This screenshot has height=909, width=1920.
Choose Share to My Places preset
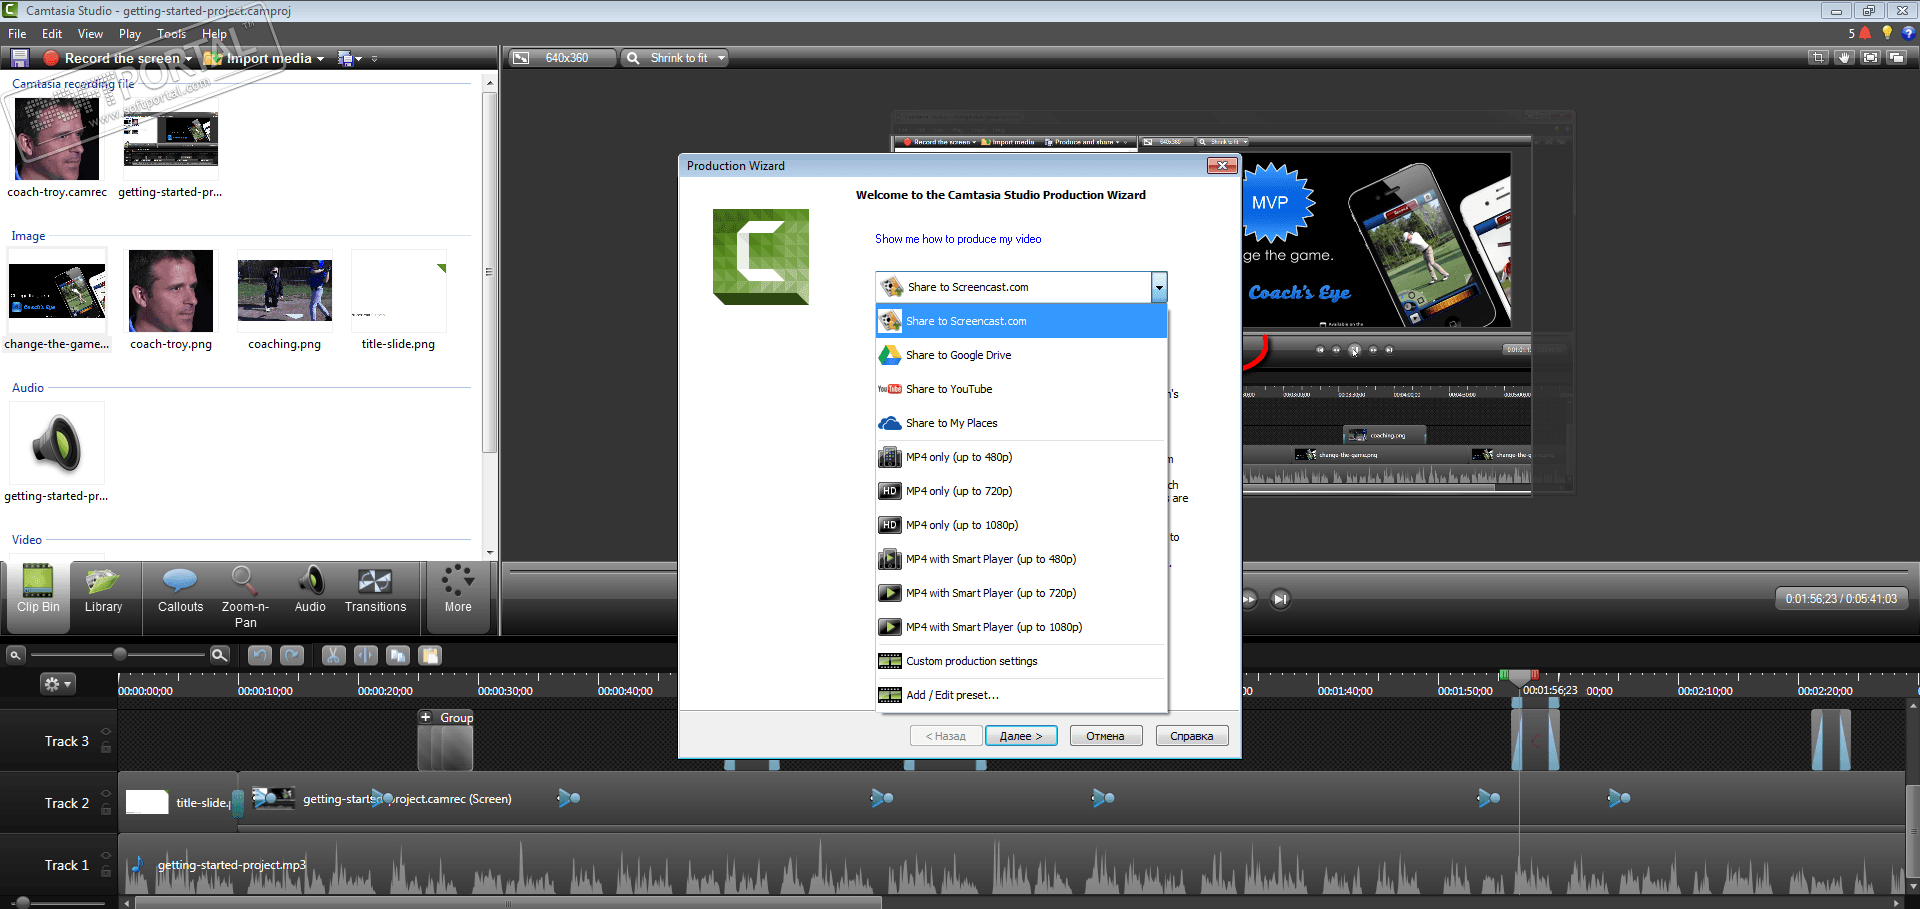(x=1021, y=423)
